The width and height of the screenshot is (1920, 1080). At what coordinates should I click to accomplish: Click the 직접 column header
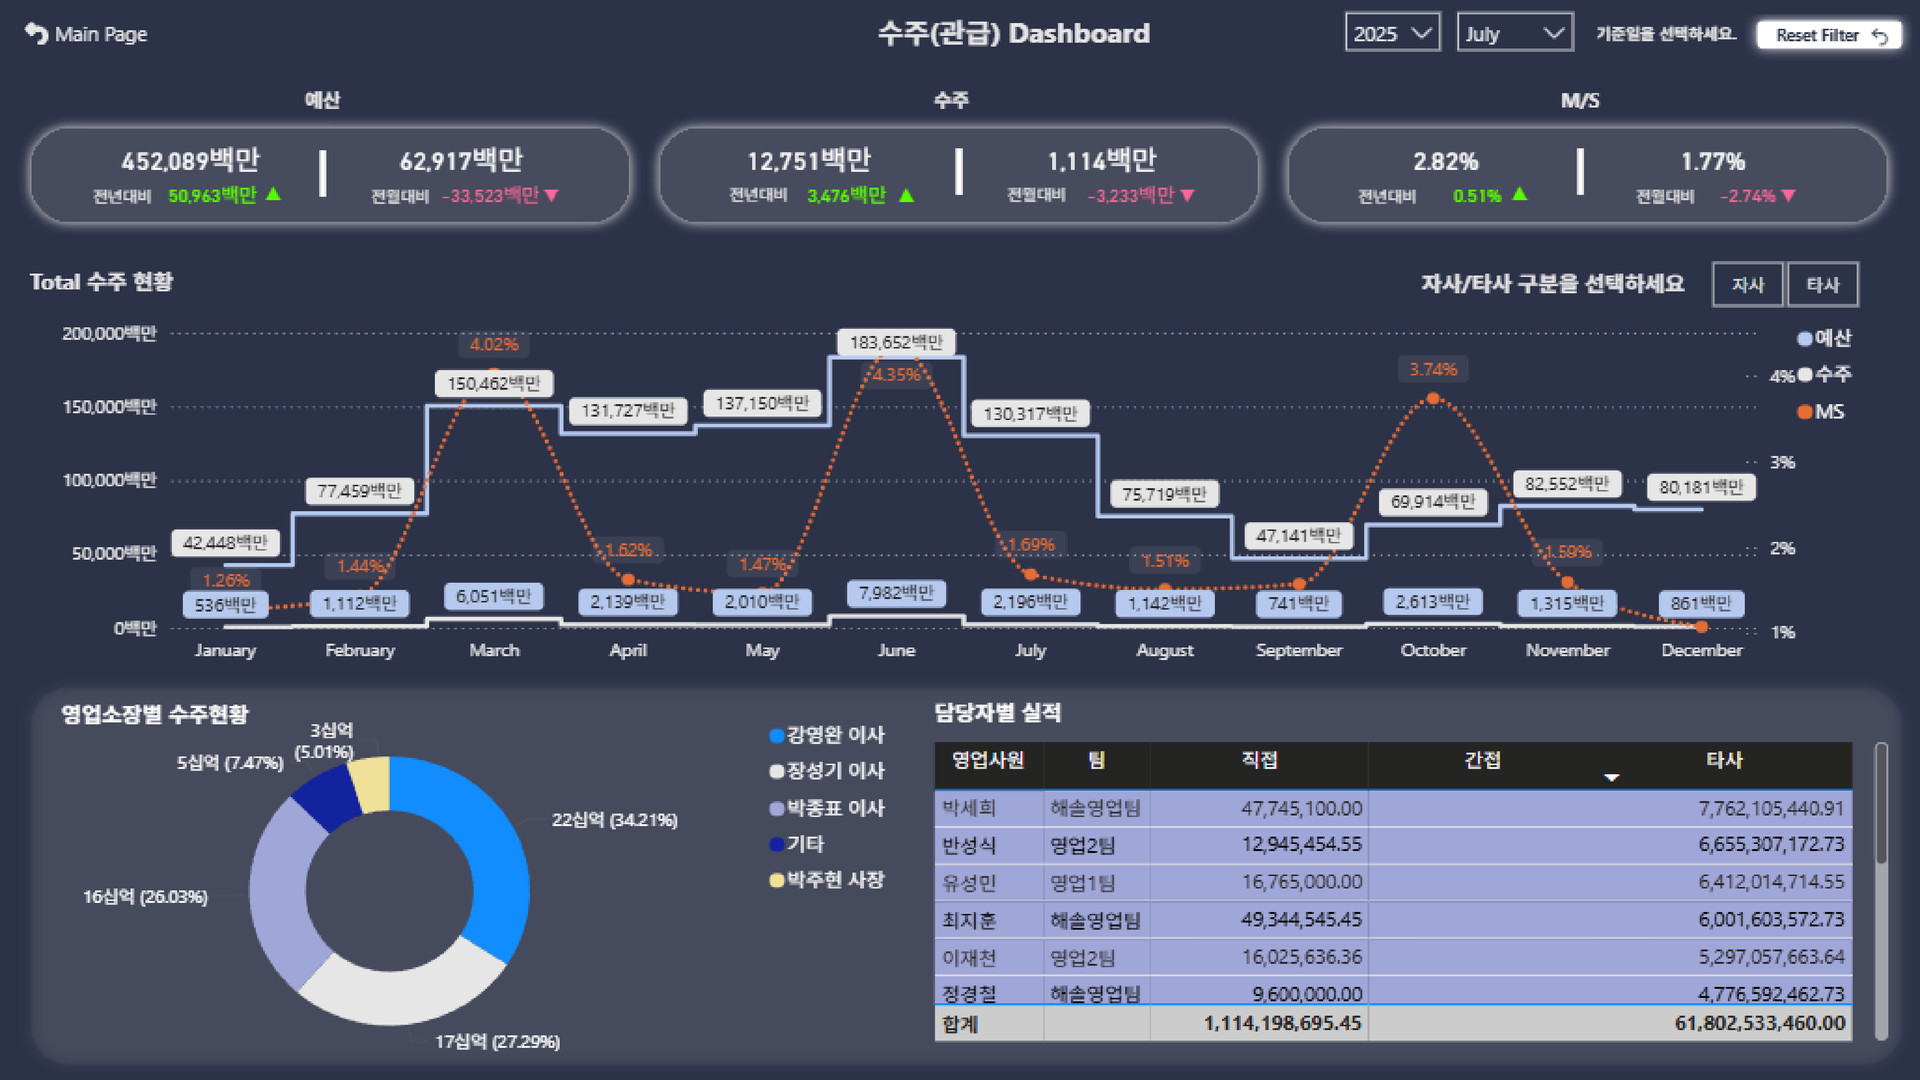coord(1259,760)
